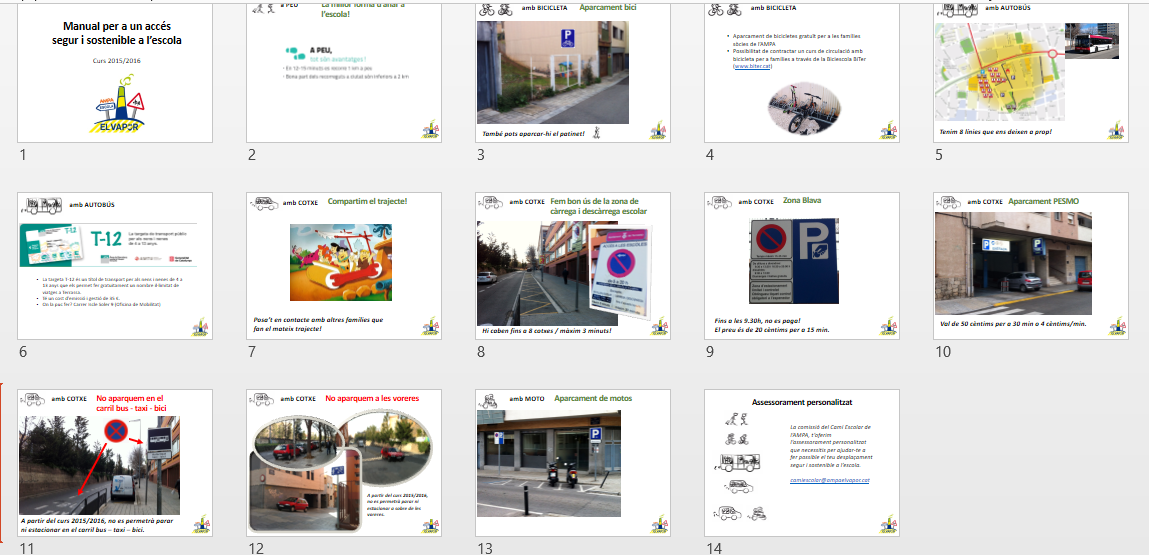Click the El Vapor logo on slide 1
Image resolution: width=1149 pixels, height=555 pixels.
coord(119,108)
